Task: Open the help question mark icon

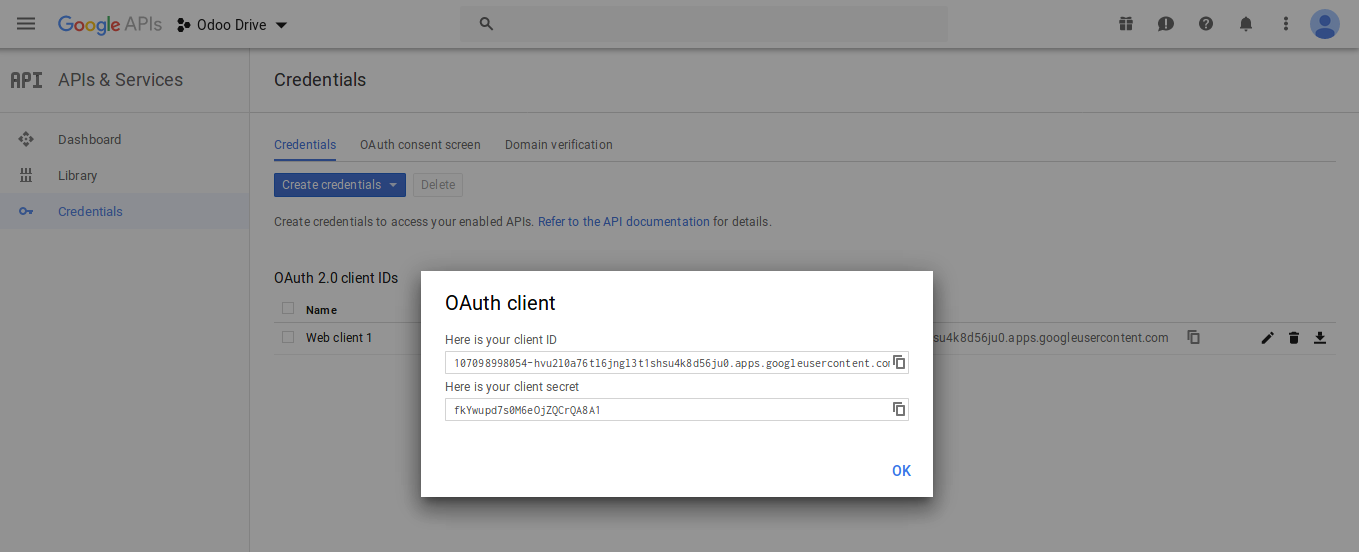Action: (x=1205, y=24)
